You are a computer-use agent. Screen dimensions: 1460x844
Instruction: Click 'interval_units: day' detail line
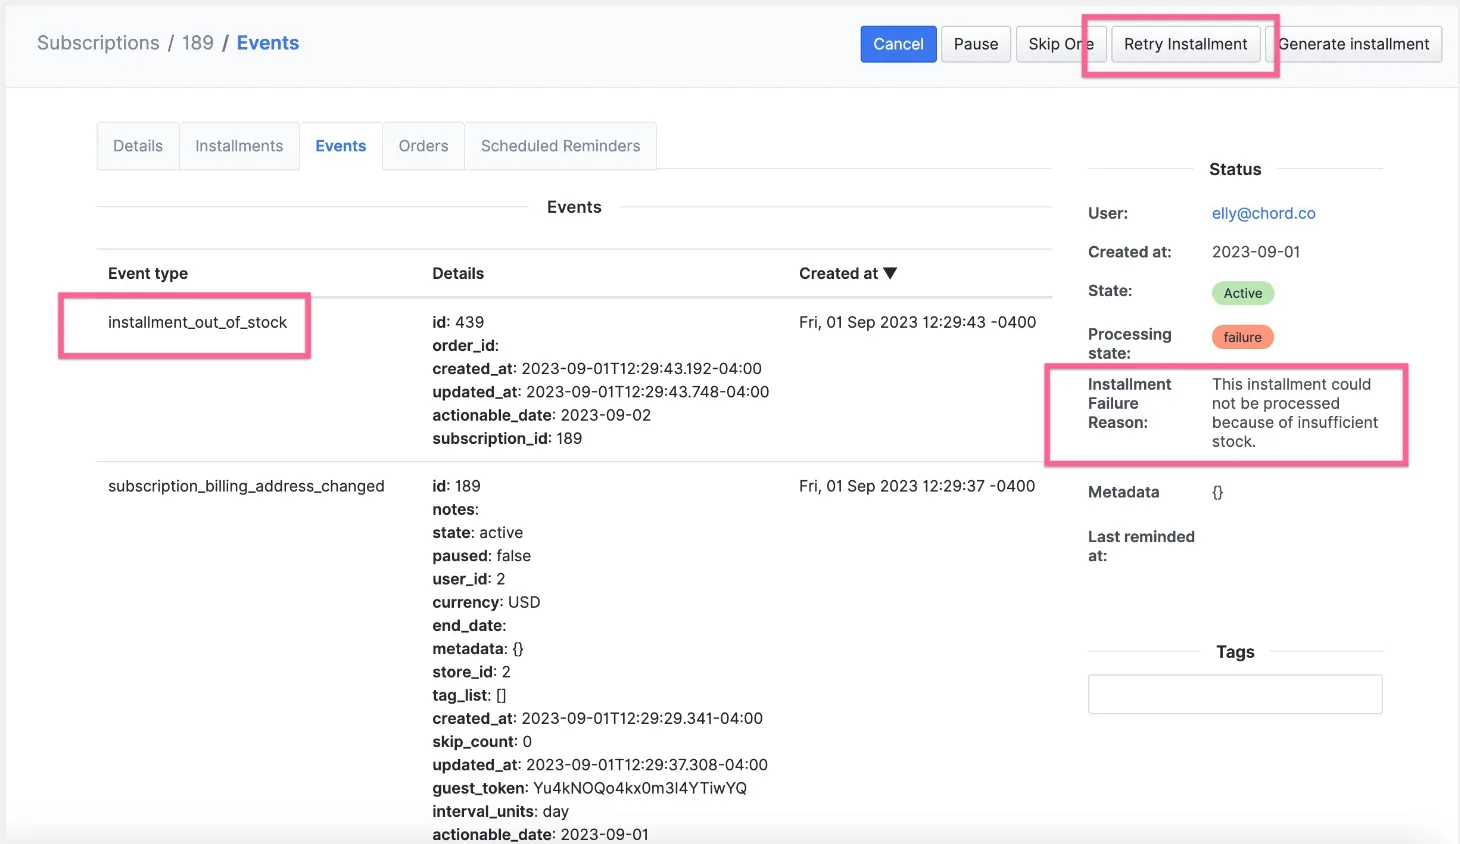point(500,811)
